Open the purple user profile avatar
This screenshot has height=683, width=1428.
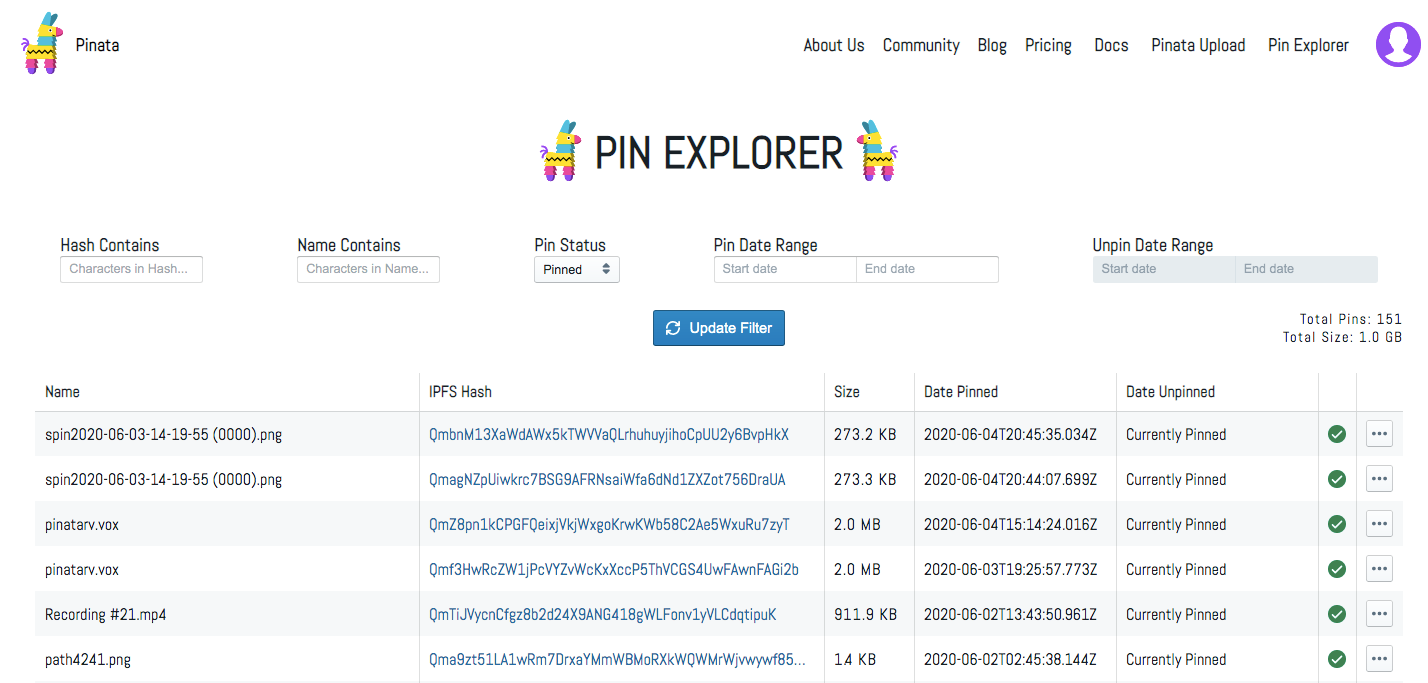(x=1398, y=44)
